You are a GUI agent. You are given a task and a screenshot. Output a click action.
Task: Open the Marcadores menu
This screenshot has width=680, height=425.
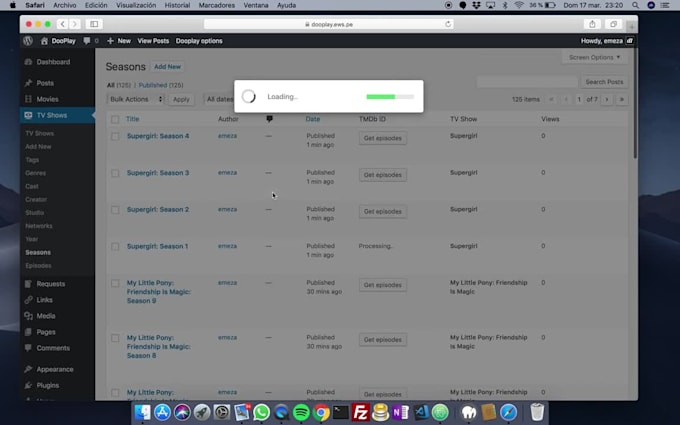point(216,5)
